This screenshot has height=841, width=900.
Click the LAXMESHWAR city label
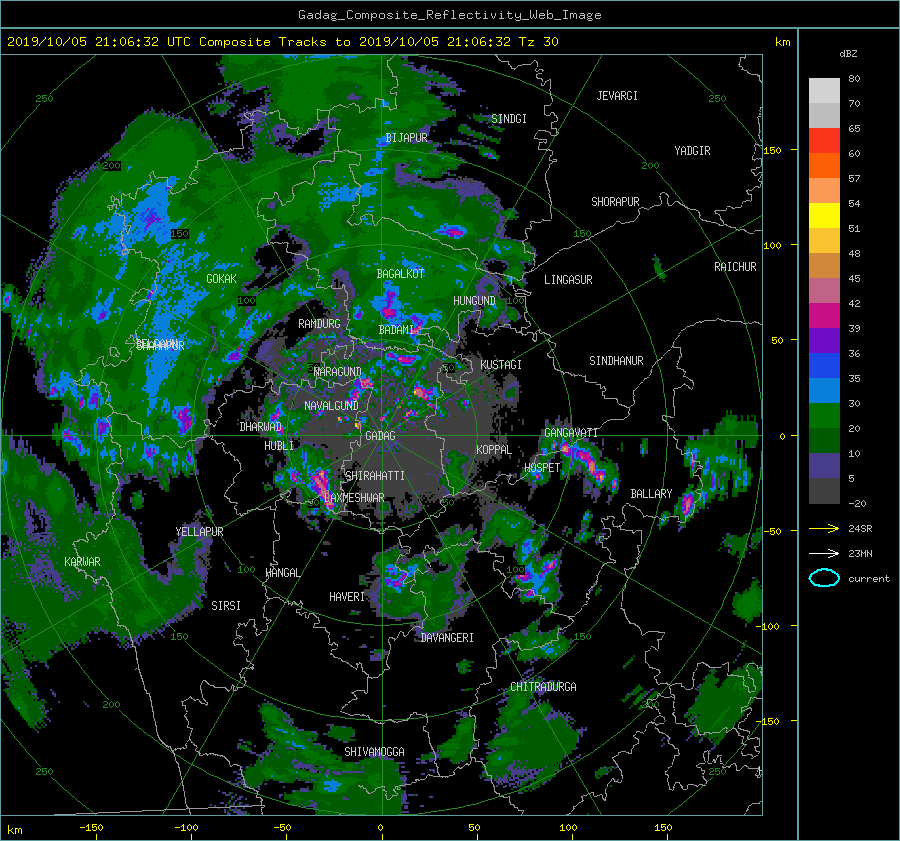pos(354,498)
